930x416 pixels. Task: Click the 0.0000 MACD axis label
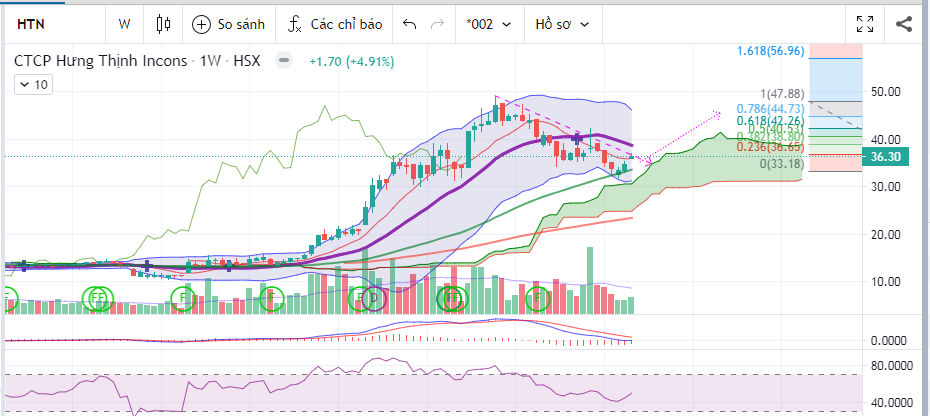click(x=887, y=341)
